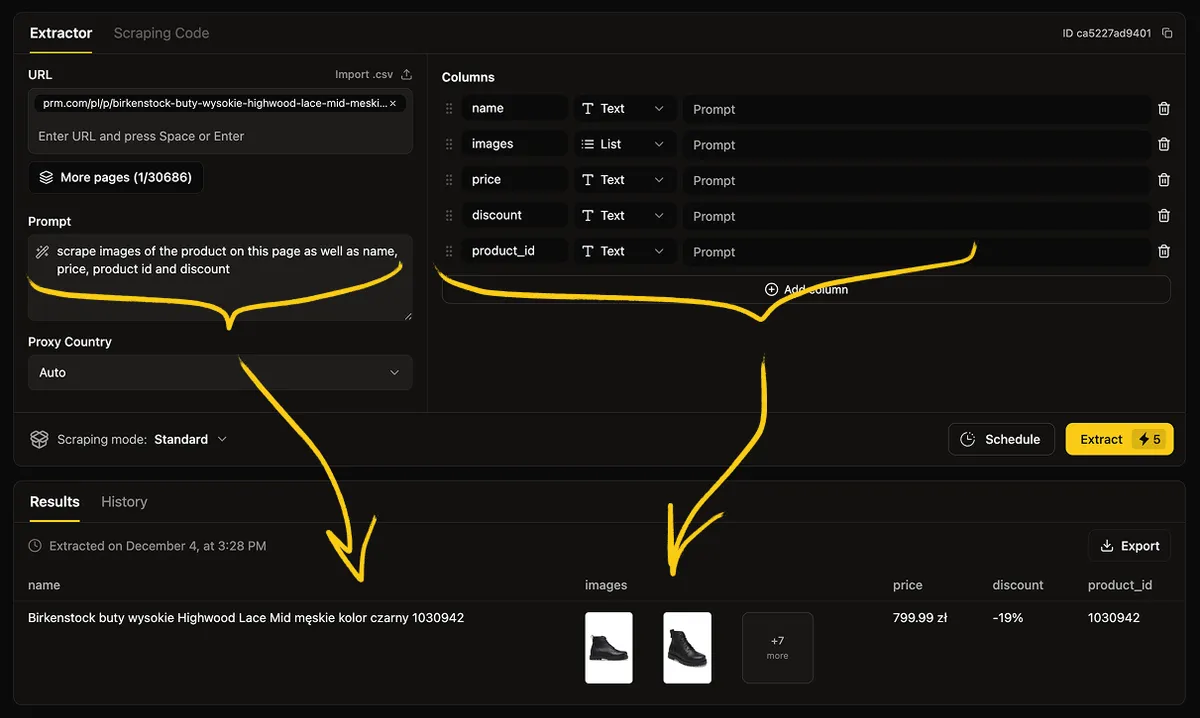Open the List type dropdown for images column
Image resolution: width=1200 pixels, height=718 pixels.
point(623,143)
